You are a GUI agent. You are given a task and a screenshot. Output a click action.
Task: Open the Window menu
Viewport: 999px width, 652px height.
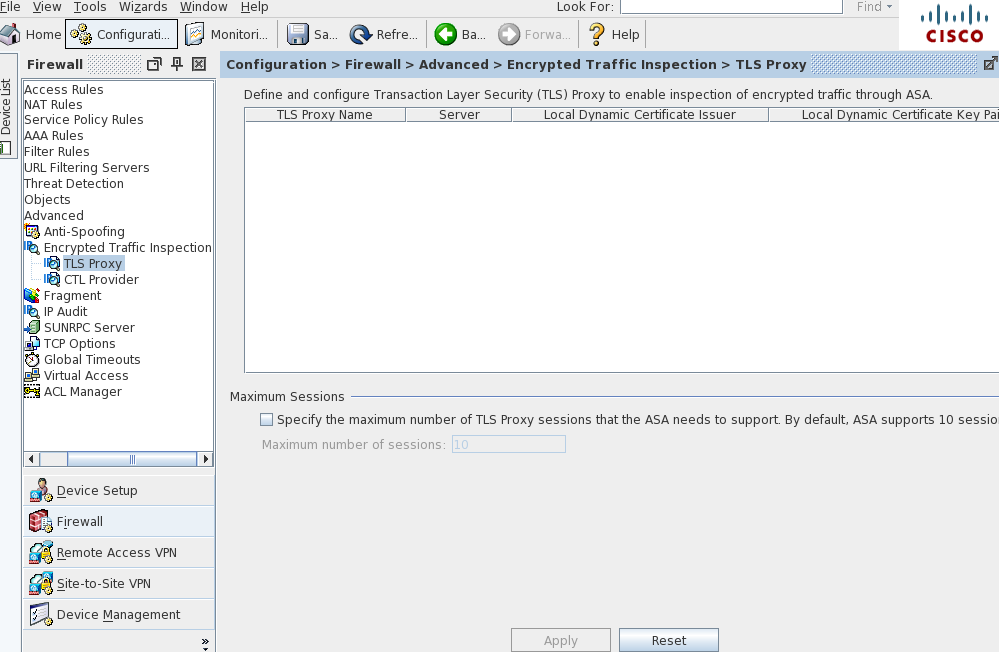(x=204, y=7)
